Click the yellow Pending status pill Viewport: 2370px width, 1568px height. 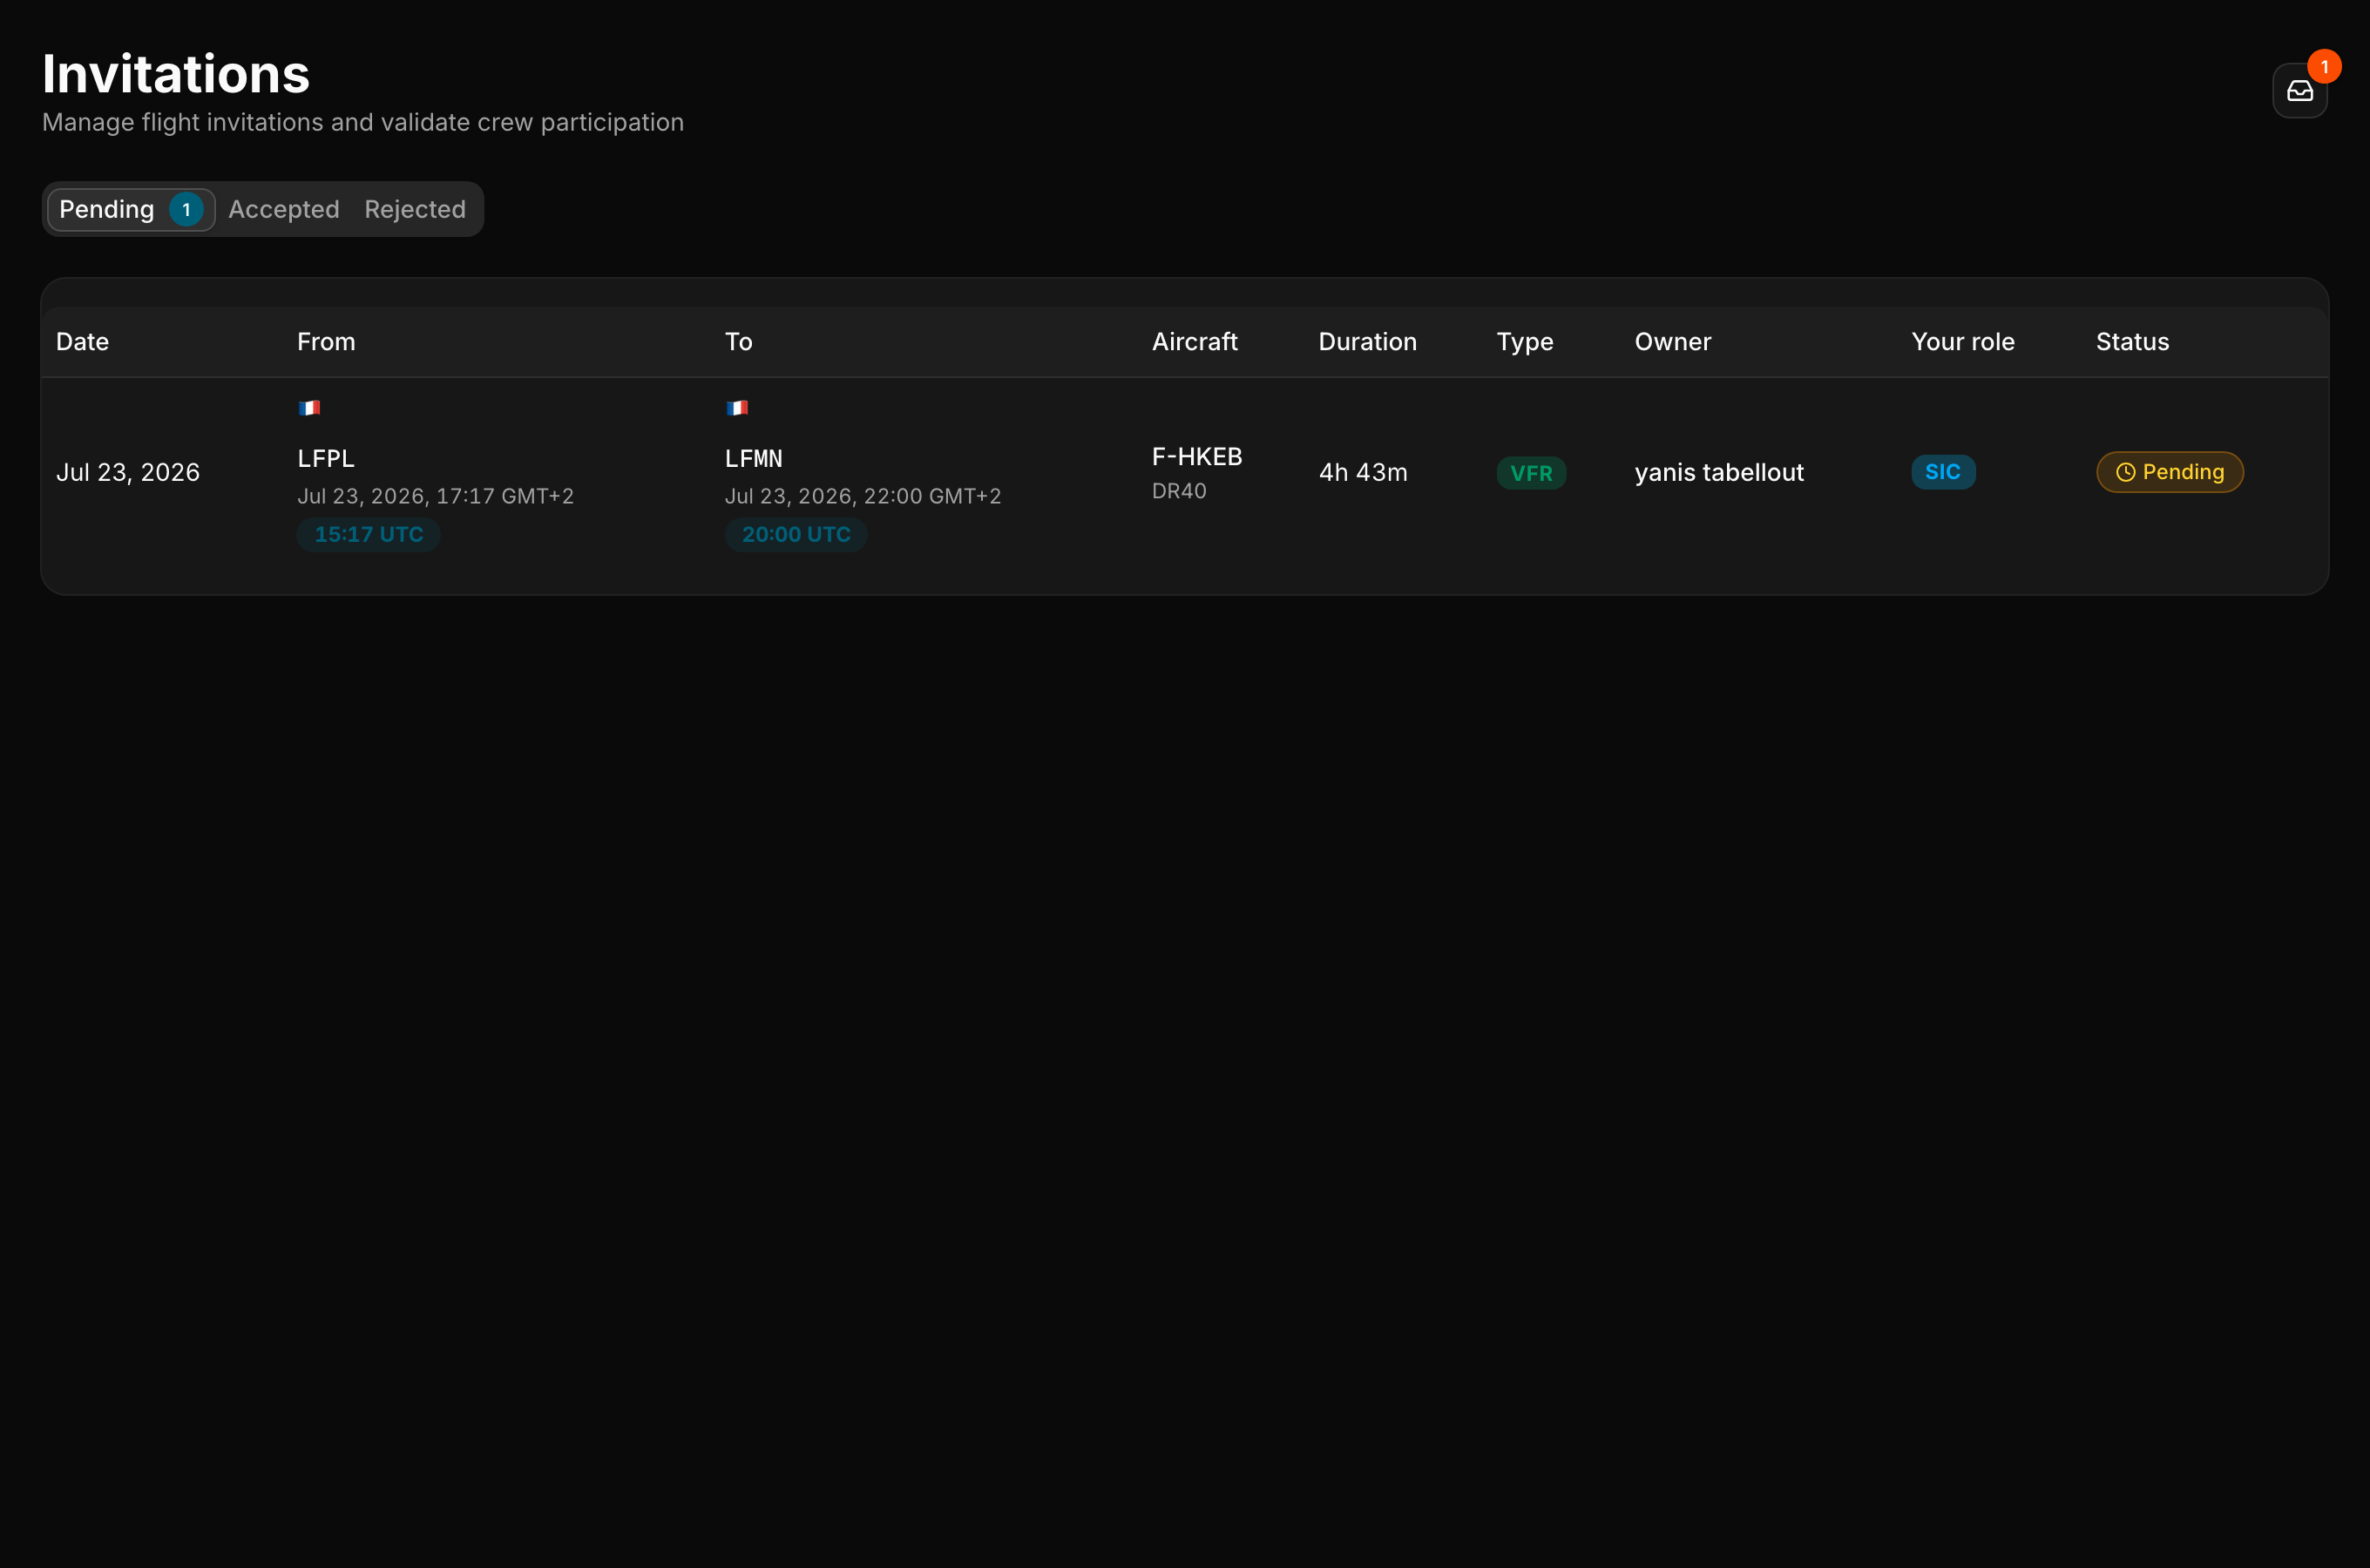[x=2169, y=472]
